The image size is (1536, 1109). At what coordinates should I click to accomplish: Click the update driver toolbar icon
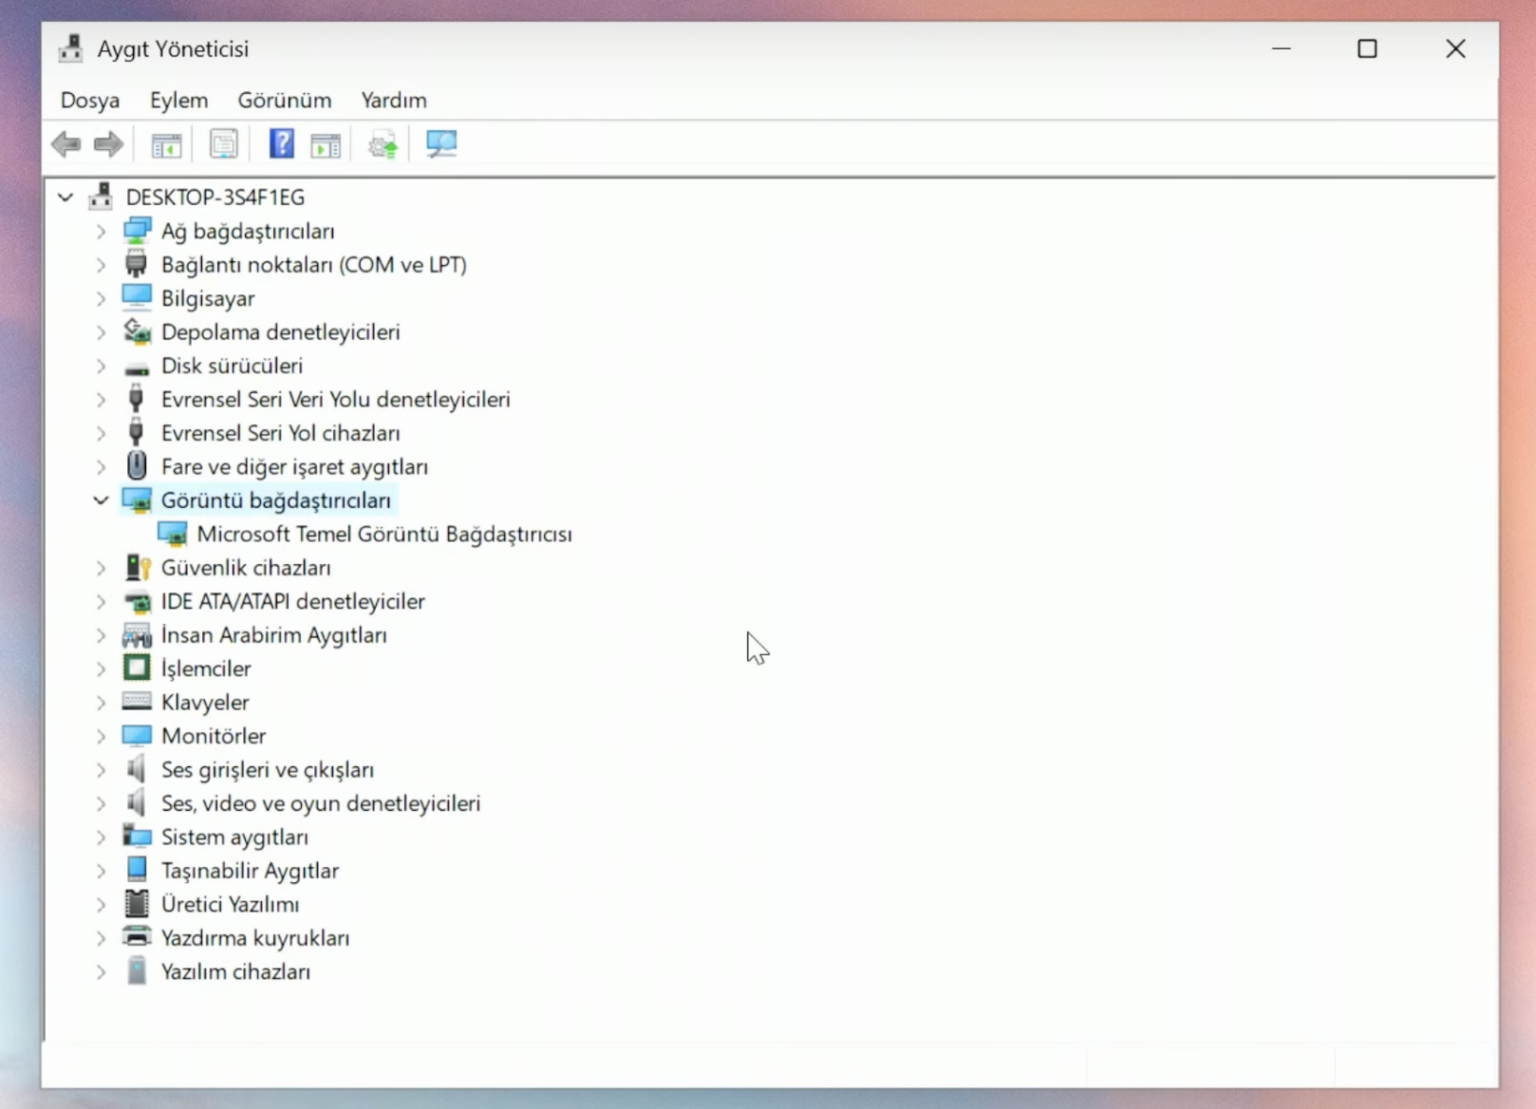[383, 145]
